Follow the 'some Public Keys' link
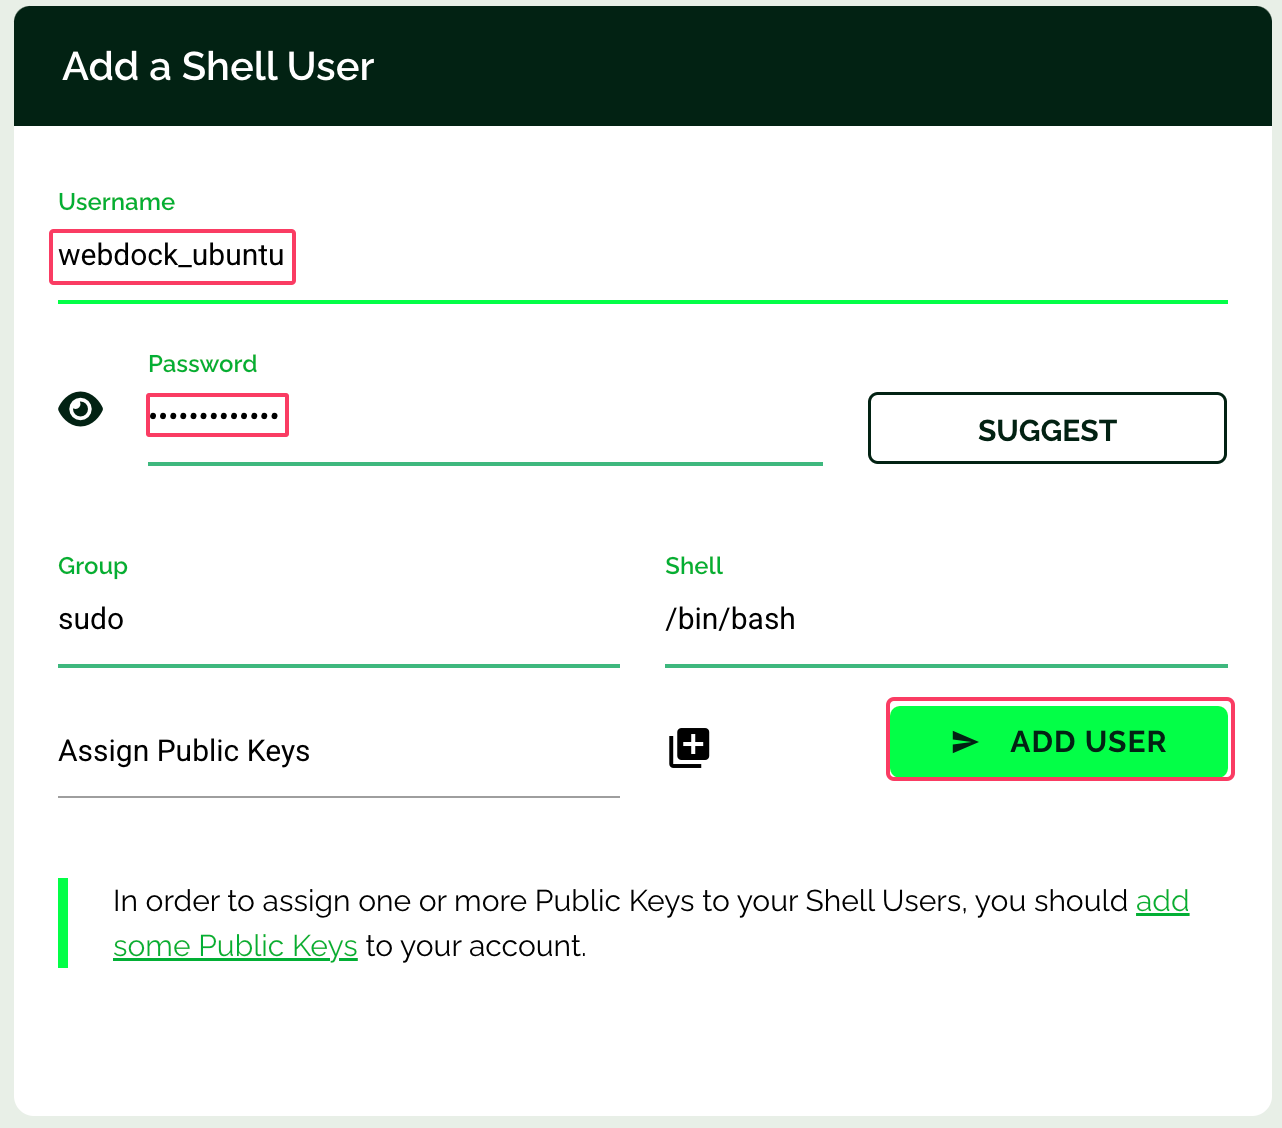Screen dimensions: 1282x1128 235,946
